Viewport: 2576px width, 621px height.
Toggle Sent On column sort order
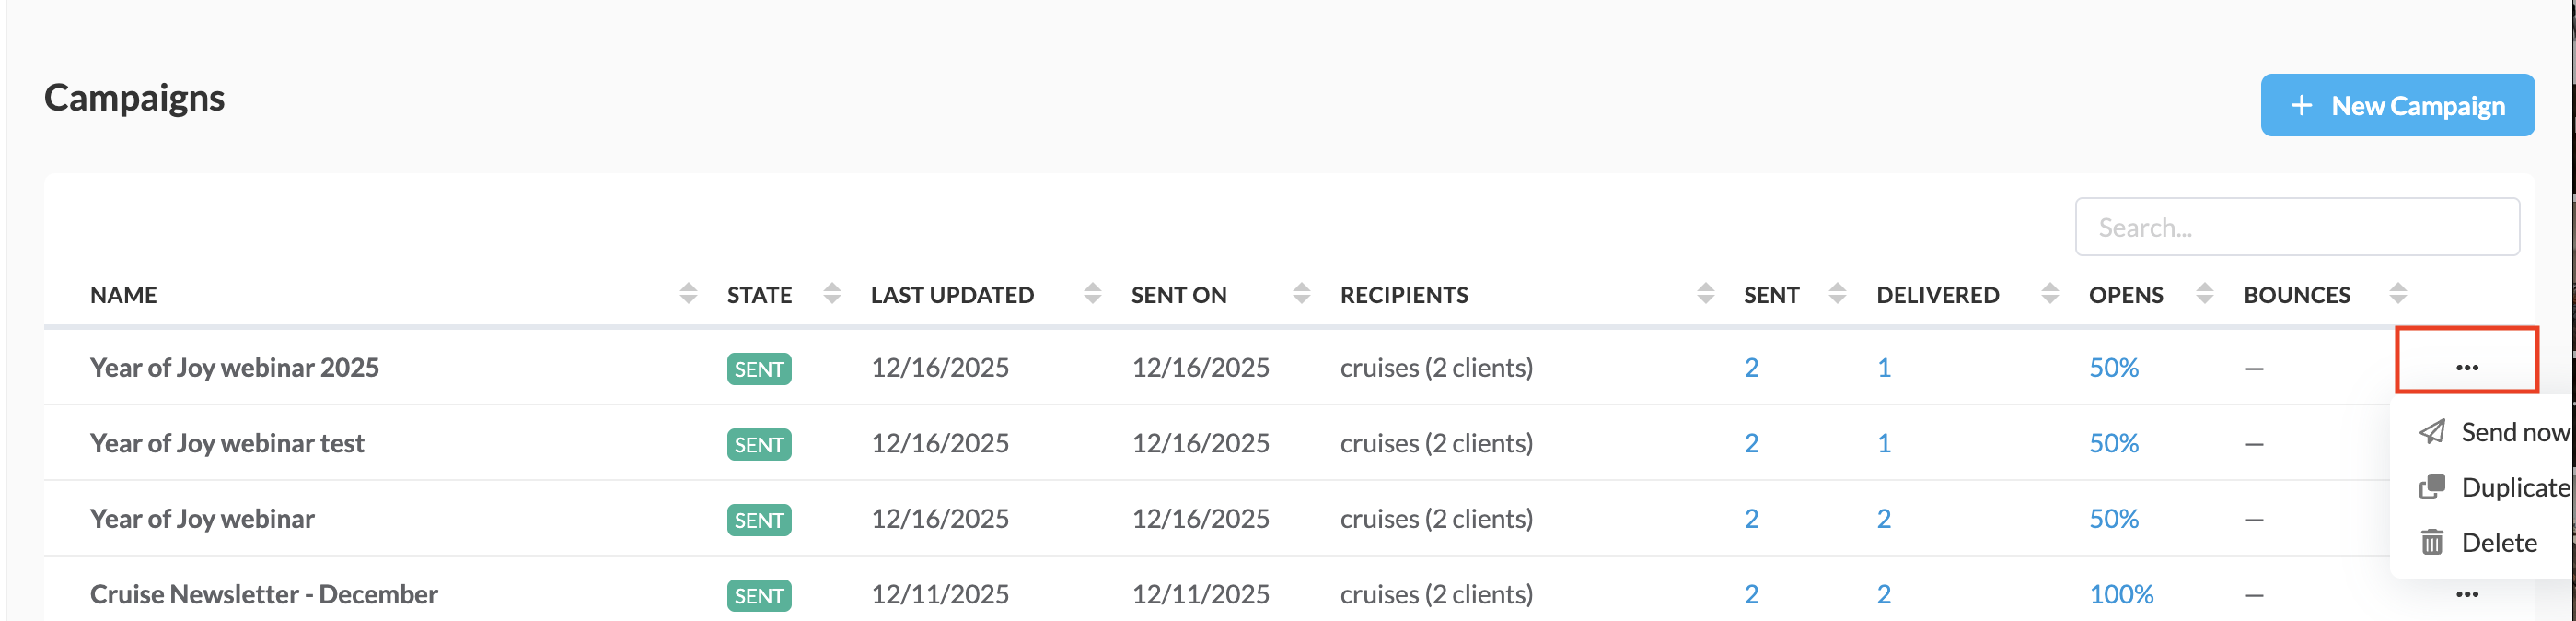pyautogui.click(x=1301, y=294)
